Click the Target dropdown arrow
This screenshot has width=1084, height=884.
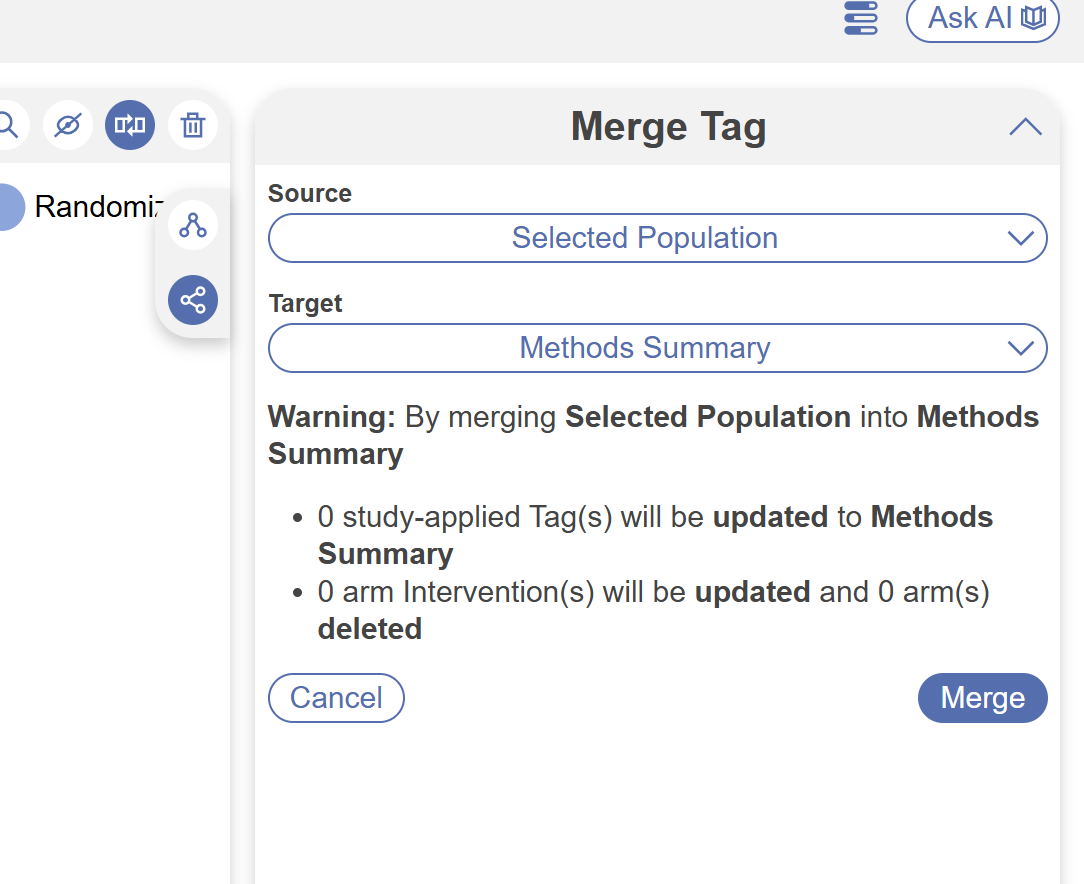(x=1020, y=348)
